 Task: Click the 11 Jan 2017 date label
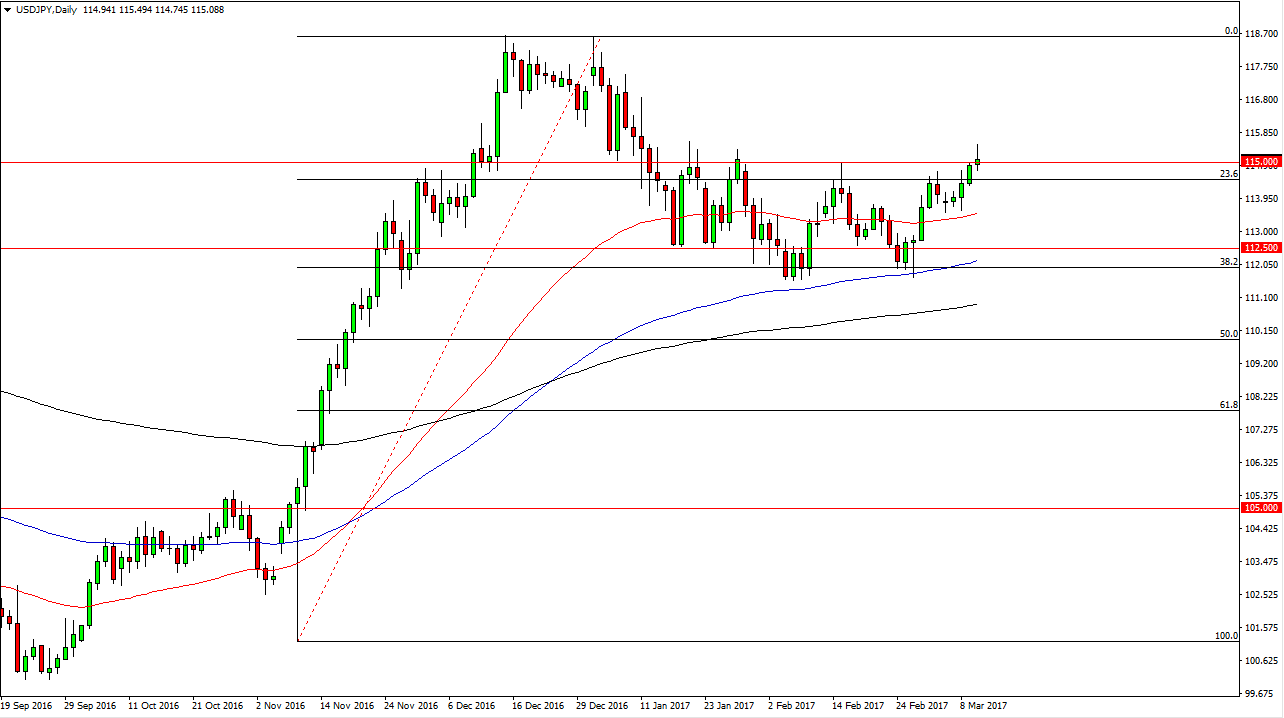665,706
